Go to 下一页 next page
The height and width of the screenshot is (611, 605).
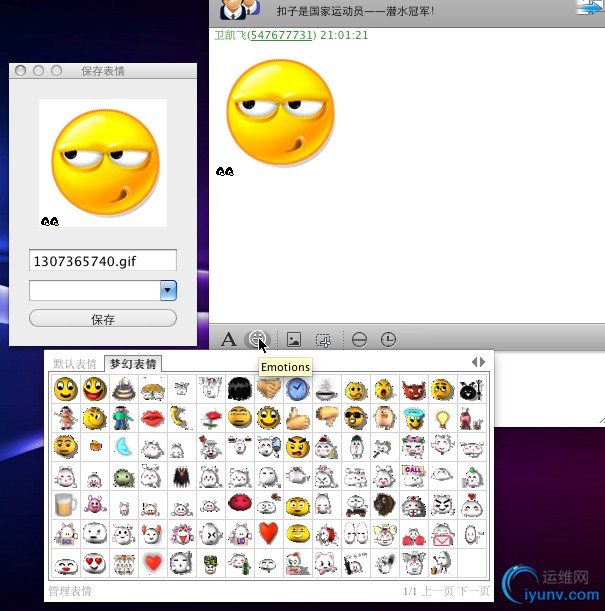point(473,591)
